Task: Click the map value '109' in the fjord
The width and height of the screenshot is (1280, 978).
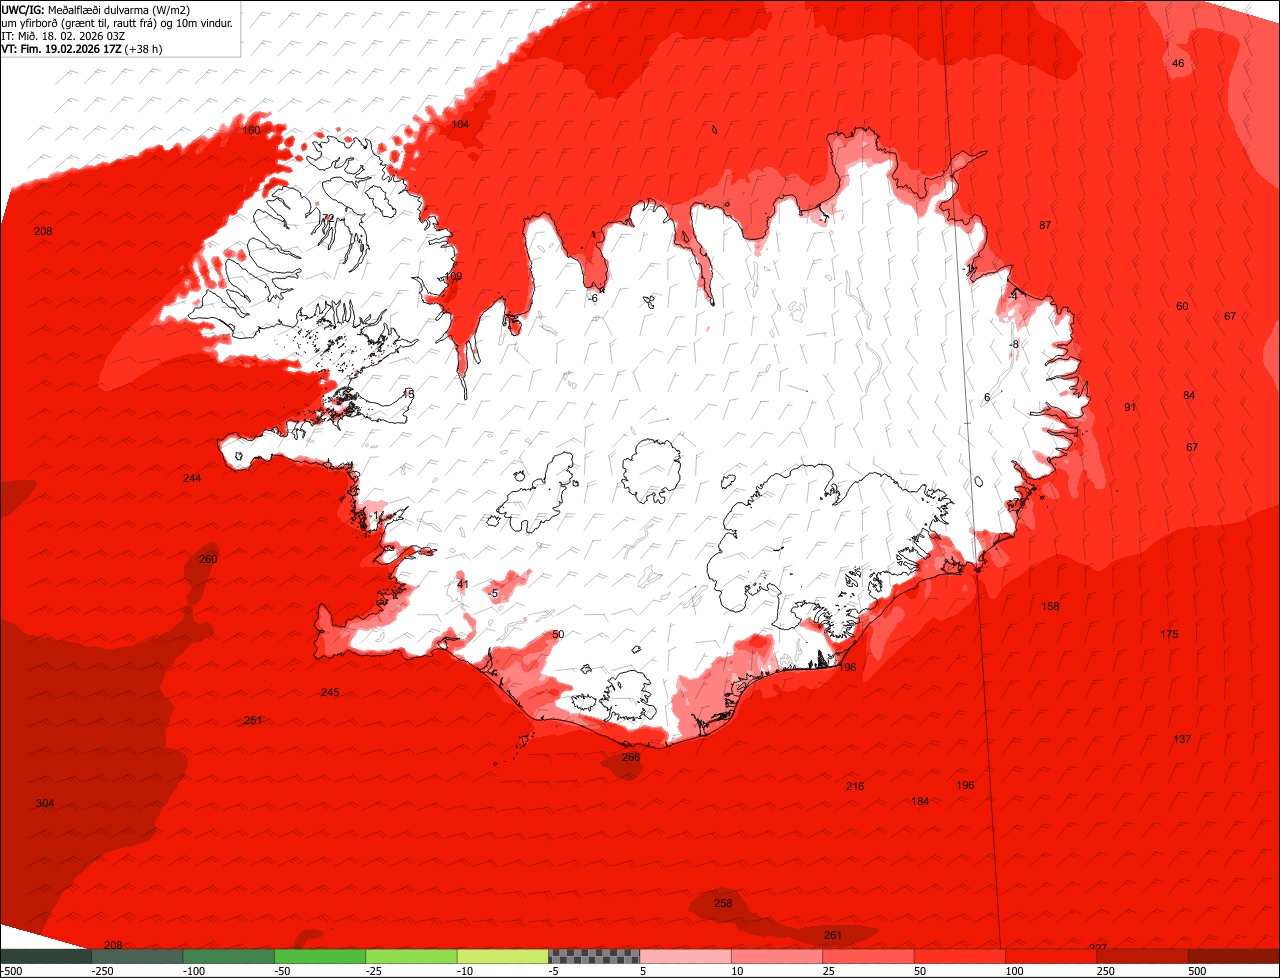Action: pyautogui.click(x=453, y=276)
